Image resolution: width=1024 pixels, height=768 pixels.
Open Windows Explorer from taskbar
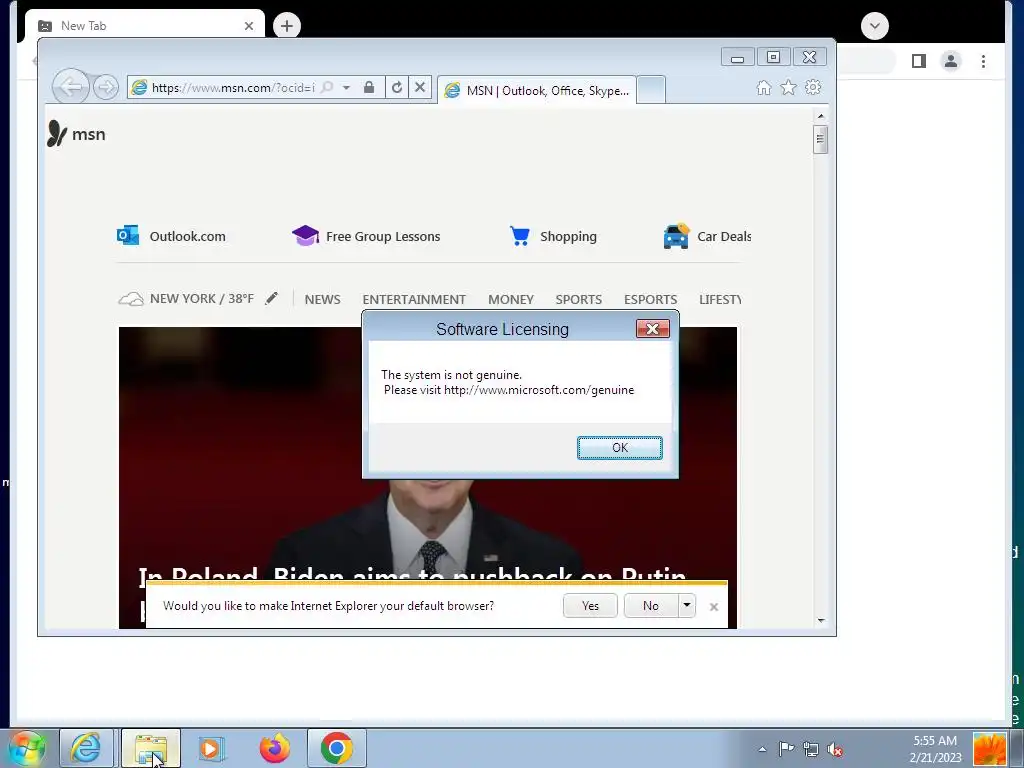pyautogui.click(x=150, y=748)
